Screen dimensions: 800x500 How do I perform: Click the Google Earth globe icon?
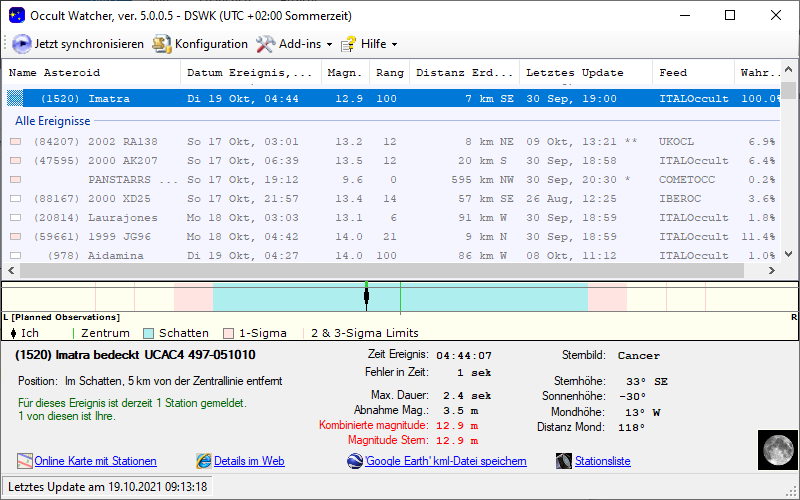(355, 461)
